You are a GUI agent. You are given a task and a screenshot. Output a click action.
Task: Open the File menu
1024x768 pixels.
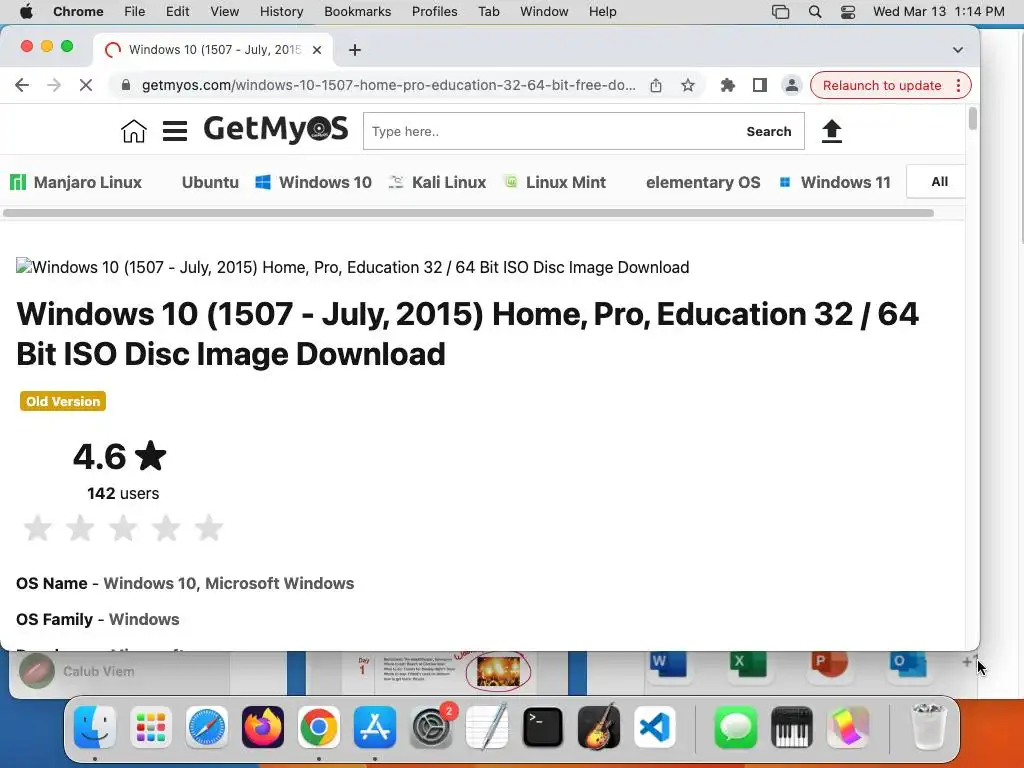click(135, 11)
